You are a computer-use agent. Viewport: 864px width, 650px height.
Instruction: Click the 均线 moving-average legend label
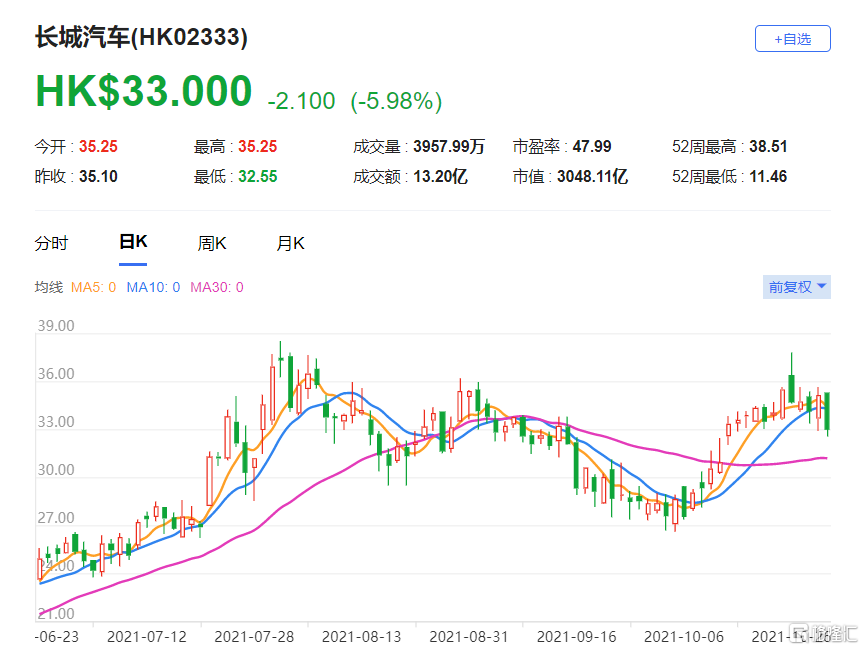(x=48, y=287)
